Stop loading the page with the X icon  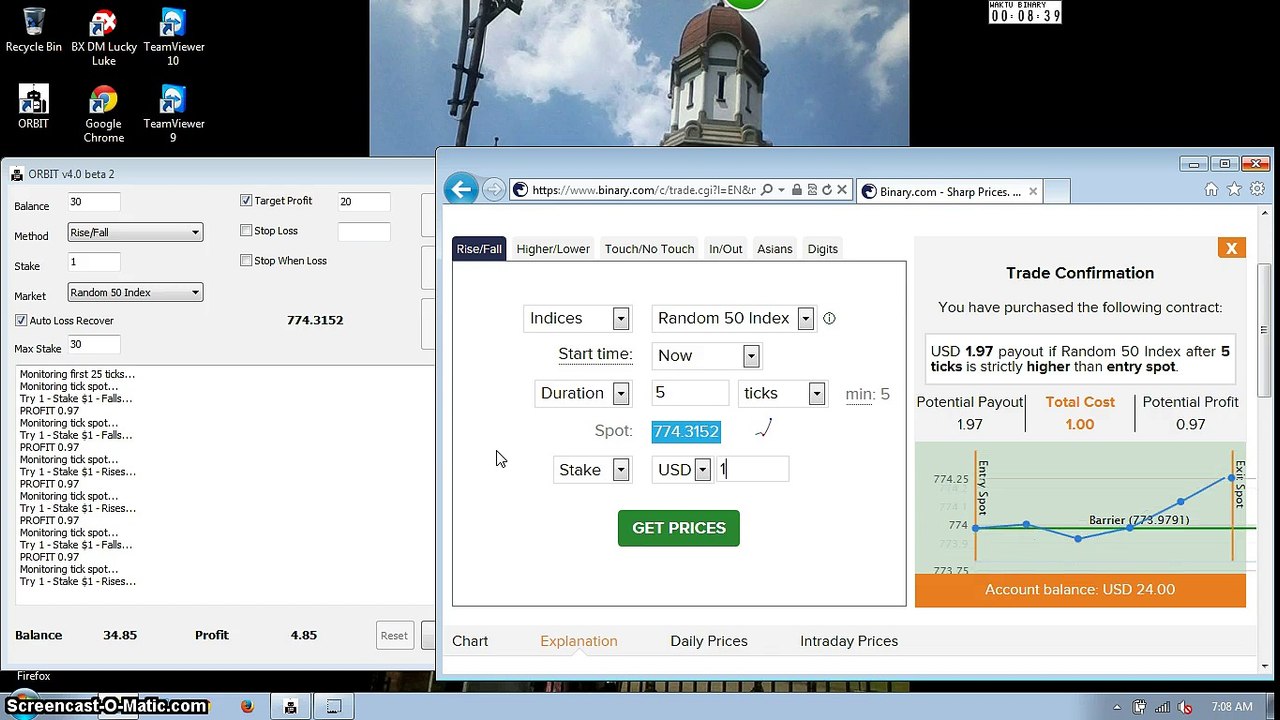coord(842,190)
